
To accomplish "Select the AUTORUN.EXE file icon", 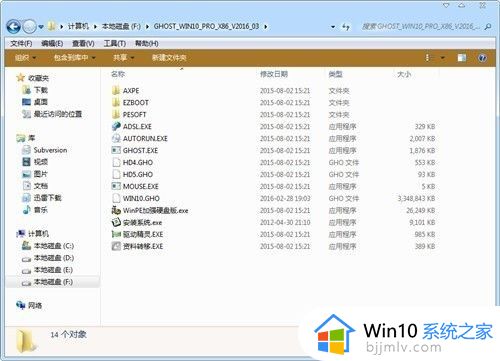I will (x=116, y=138).
